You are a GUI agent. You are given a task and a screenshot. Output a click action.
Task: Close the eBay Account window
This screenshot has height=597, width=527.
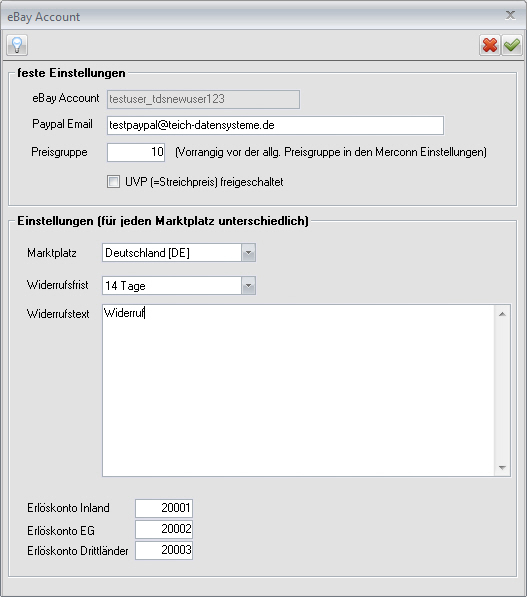pyautogui.click(x=510, y=15)
